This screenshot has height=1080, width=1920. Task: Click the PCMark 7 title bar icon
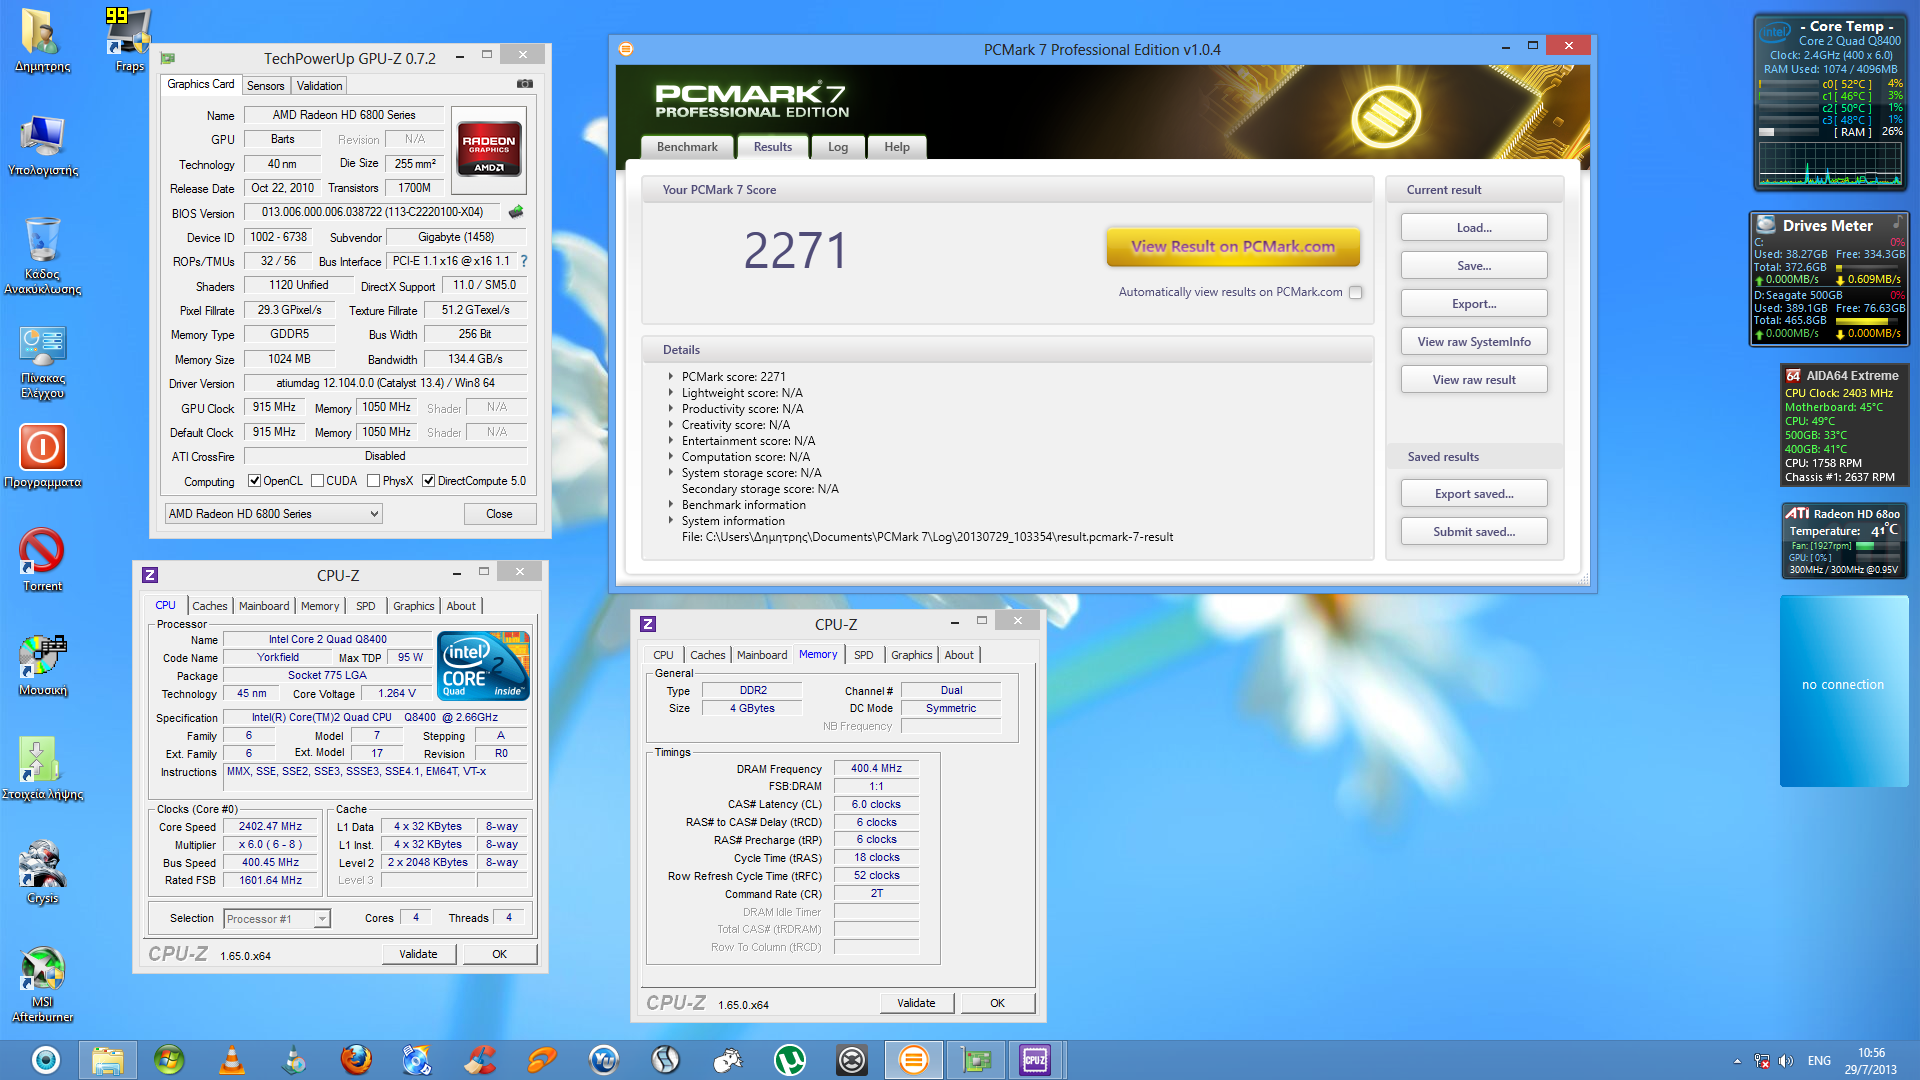pos(626,49)
